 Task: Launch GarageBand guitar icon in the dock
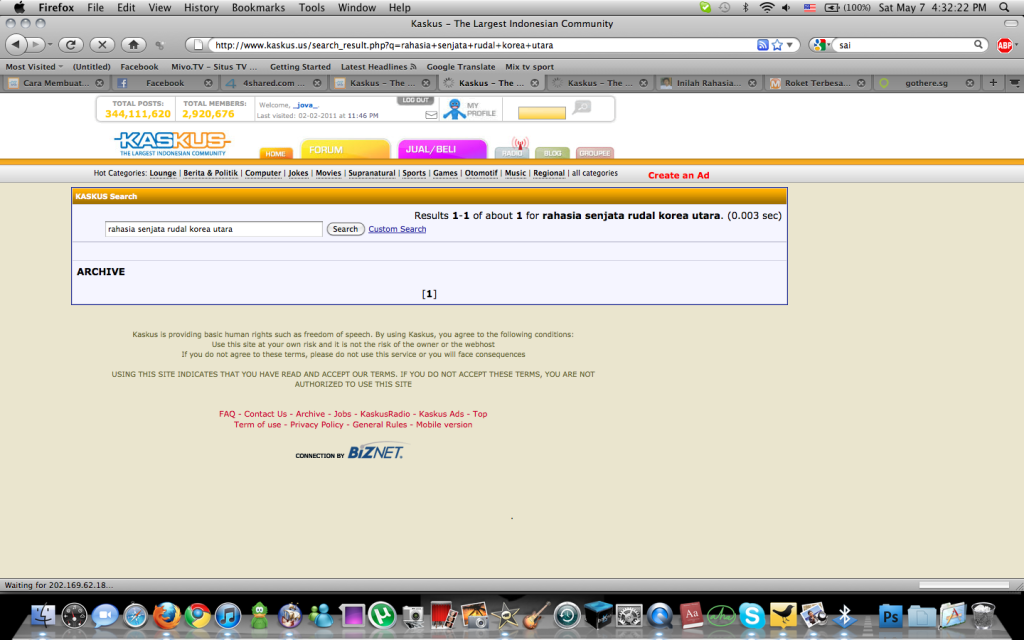coord(536,615)
